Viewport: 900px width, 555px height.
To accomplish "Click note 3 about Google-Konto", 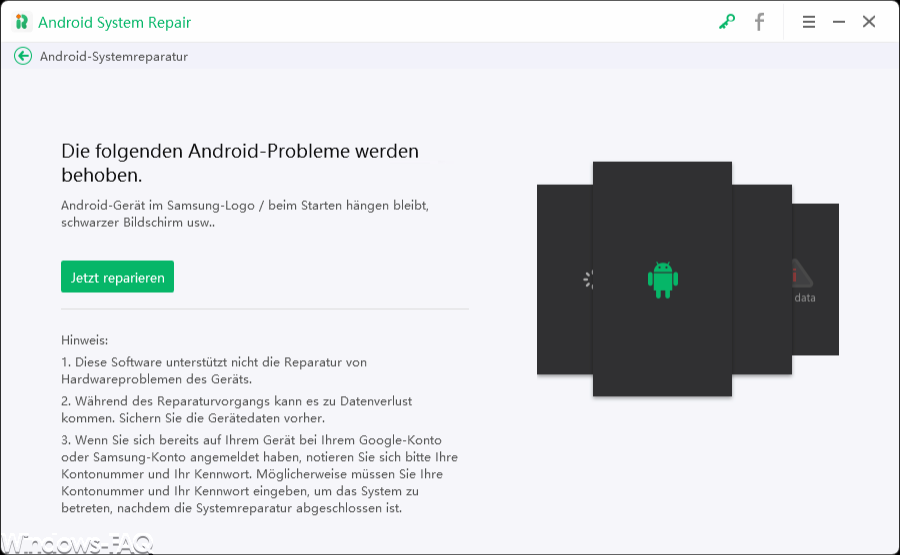I will pos(259,474).
